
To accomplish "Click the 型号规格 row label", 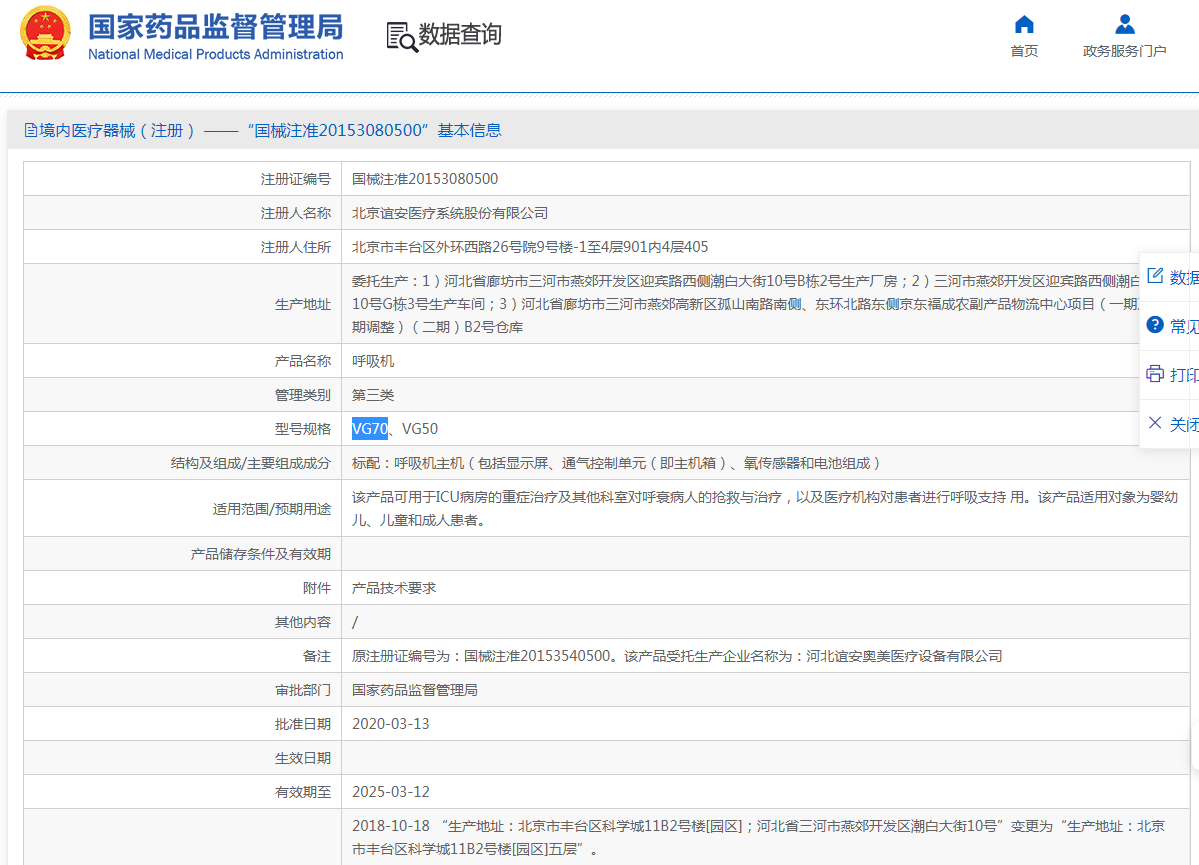I will (x=303, y=429).
